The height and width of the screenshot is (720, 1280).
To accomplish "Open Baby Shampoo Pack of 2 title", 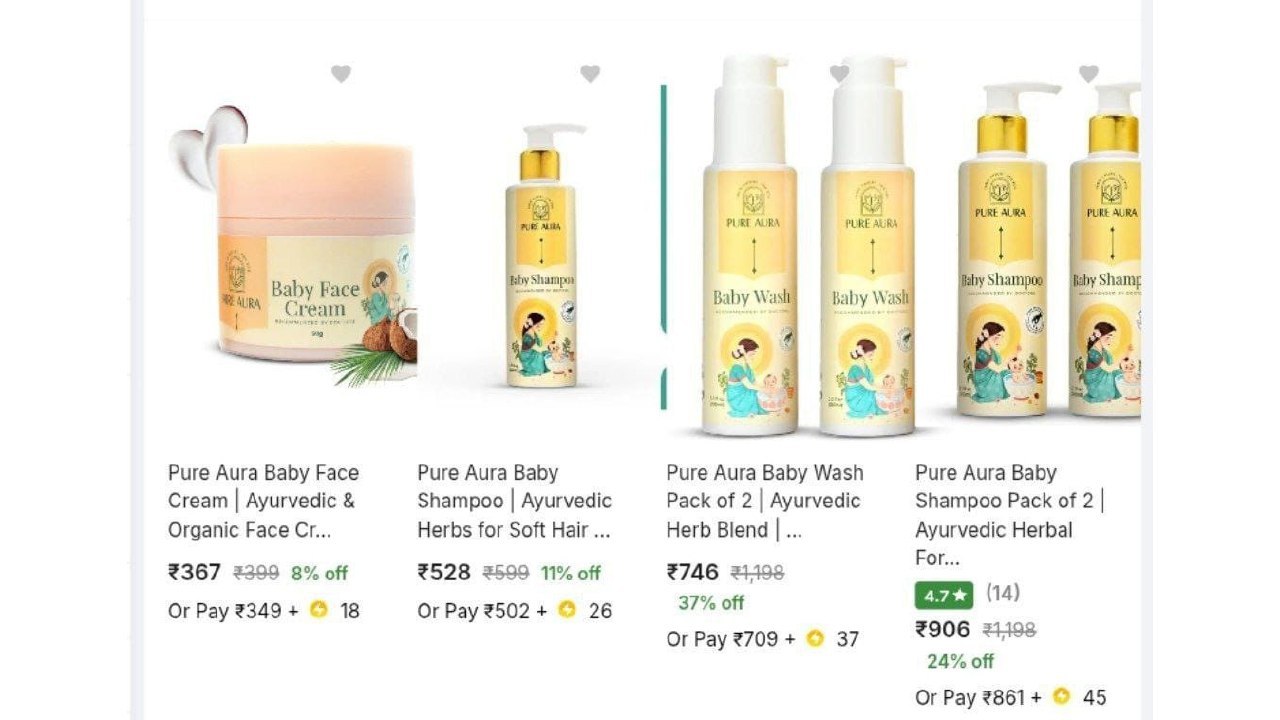I will pos(1010,515).
